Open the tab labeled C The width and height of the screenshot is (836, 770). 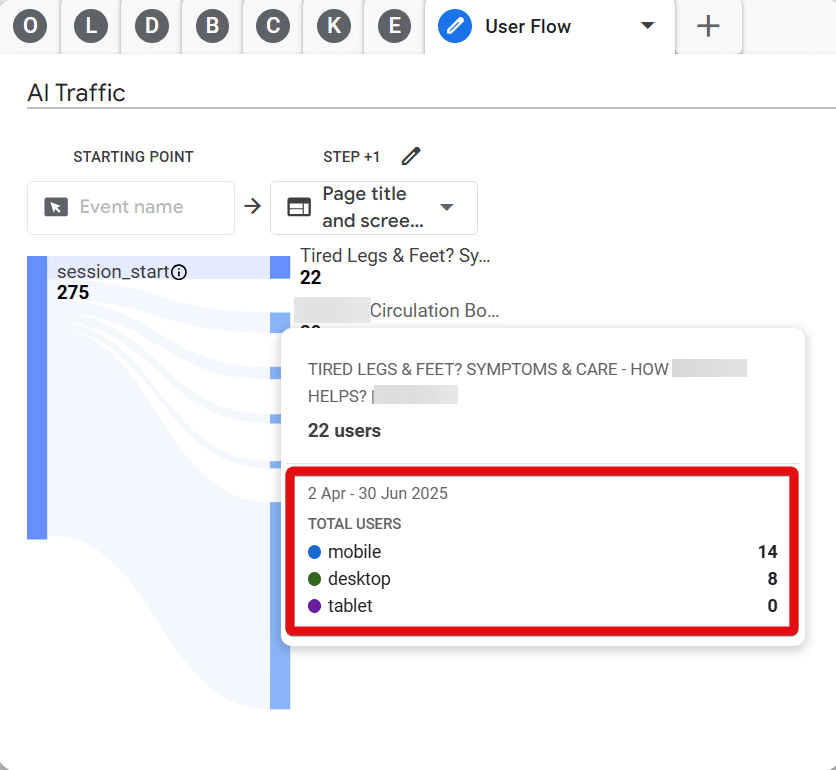tap(273, 26)
